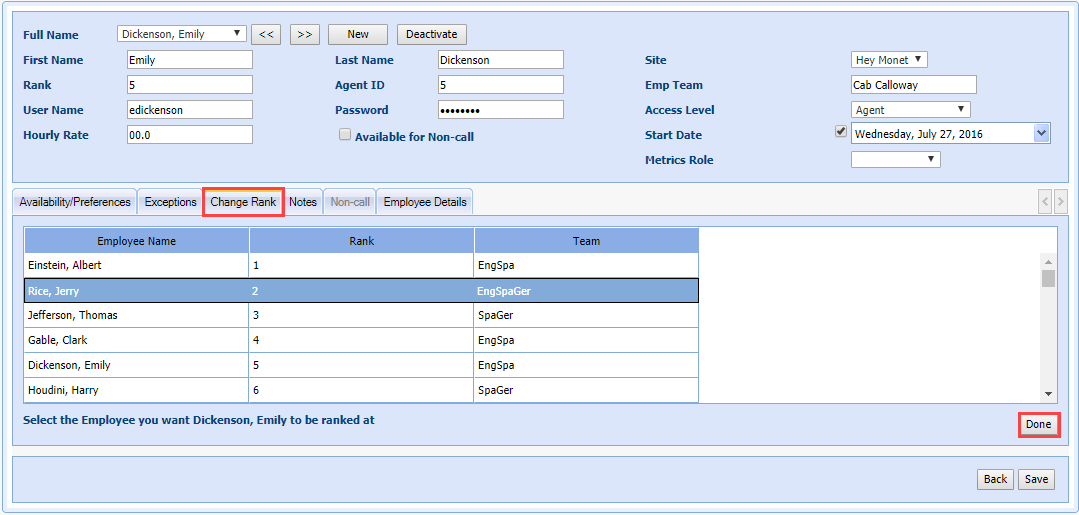Image resolution: width=1079 pixels, height=515 pixels.
Task: Open the Site dropdown
Action: click(889, 60)
